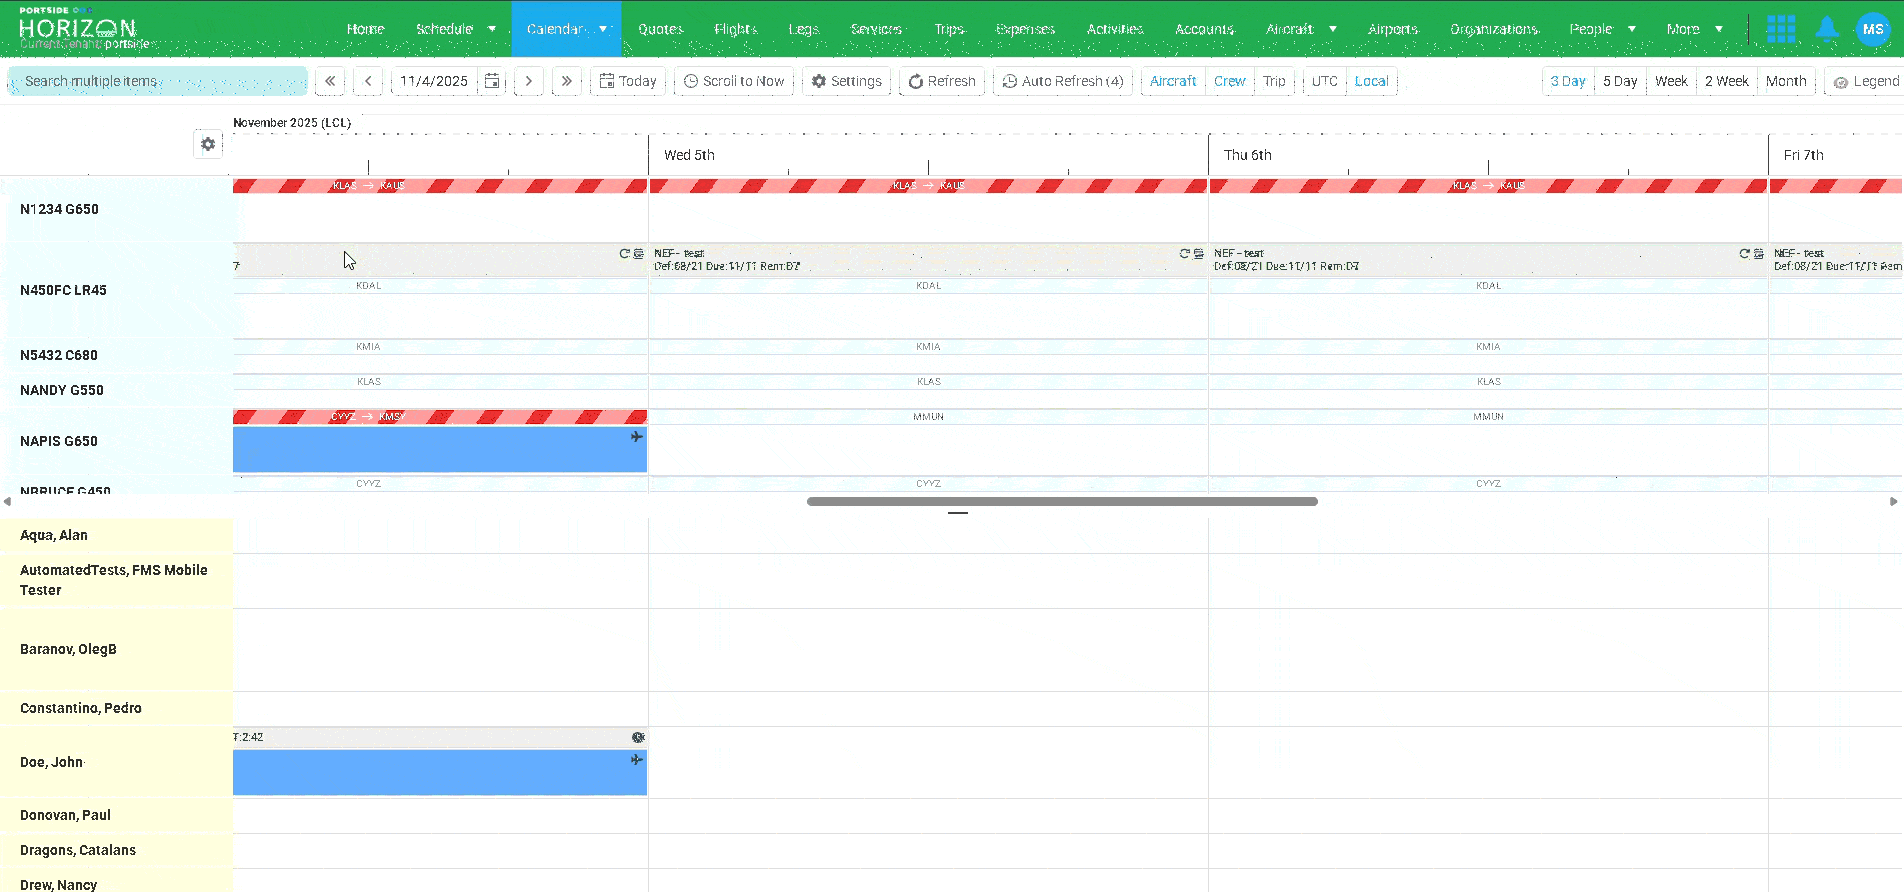Click the Scroll to Now button

click(733, 81)
